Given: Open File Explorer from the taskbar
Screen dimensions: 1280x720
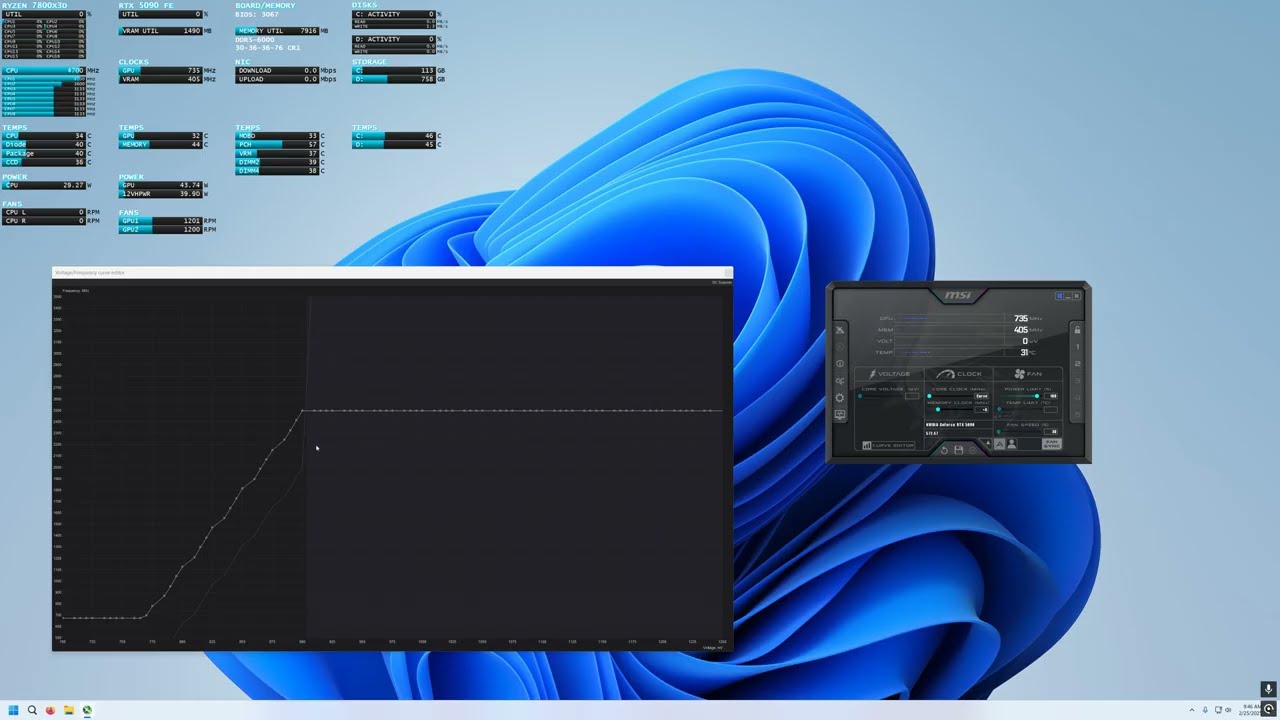Looking at the screenshot, I should [x=68, y=710].
